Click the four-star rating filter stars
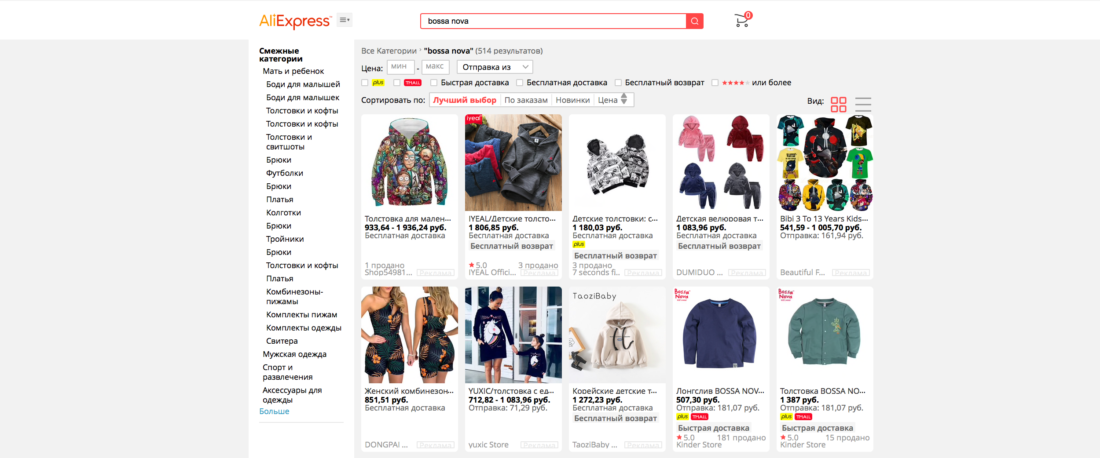 pos(735,83)
